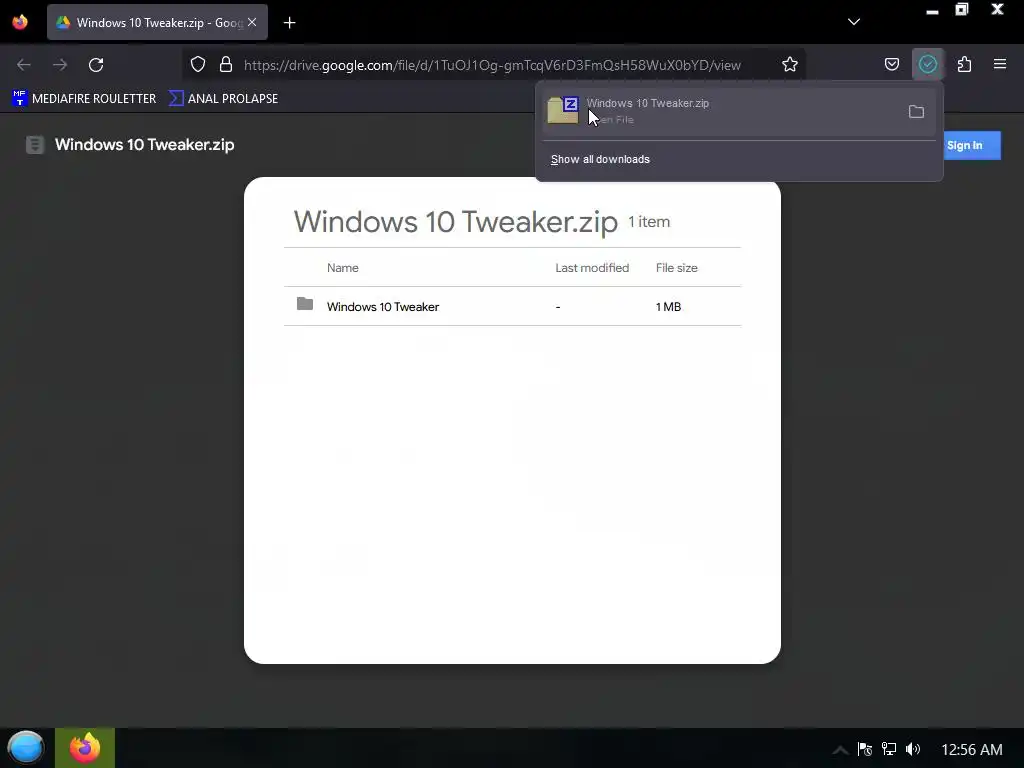
Task: Open the Save to Pocket icon
Action: point(891,64)
